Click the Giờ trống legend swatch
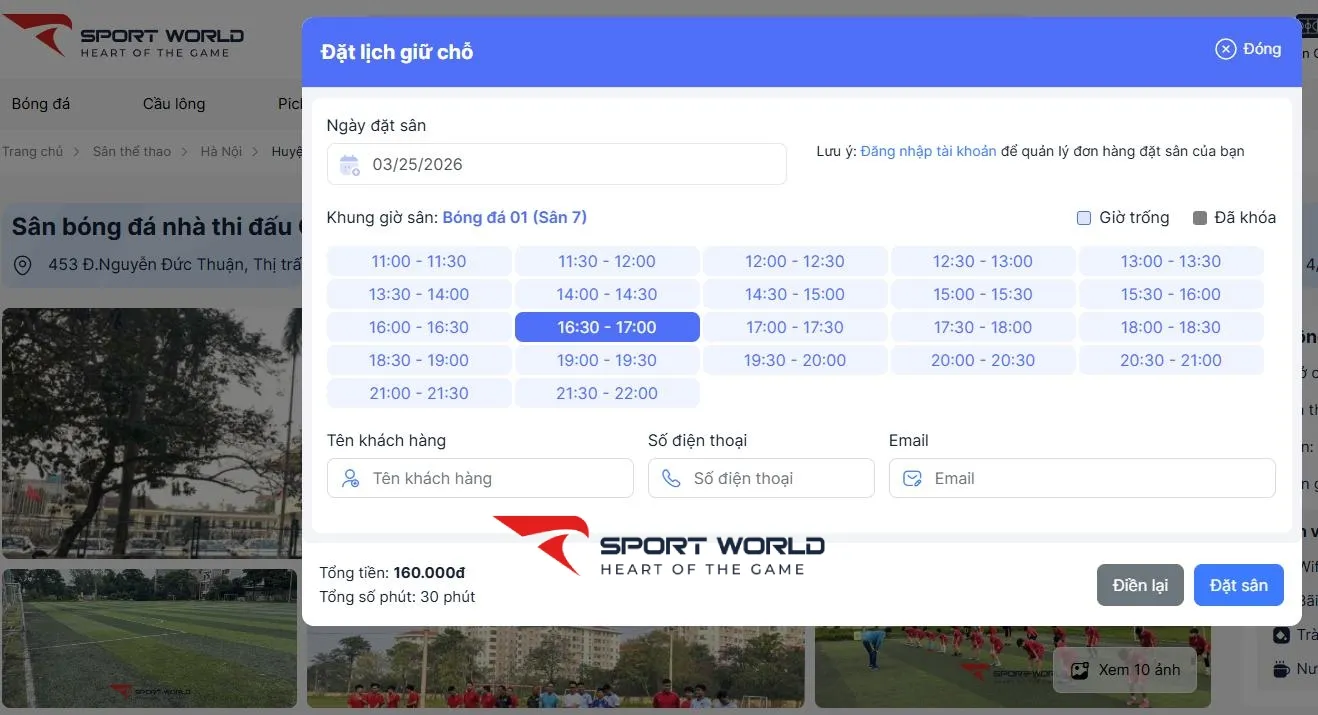Viewport: 1318px width, 715px height. (x=1084, y=218)
